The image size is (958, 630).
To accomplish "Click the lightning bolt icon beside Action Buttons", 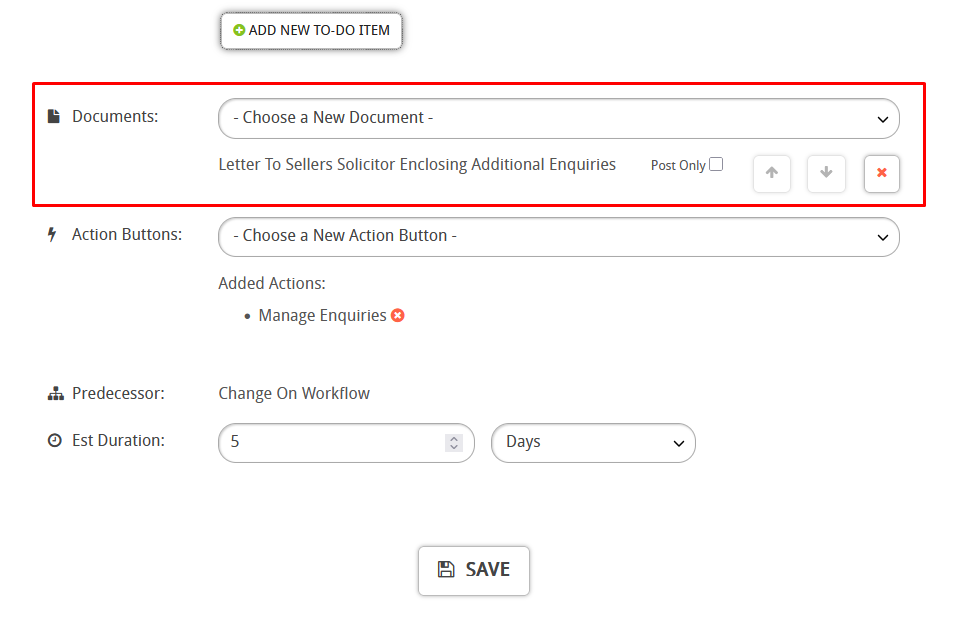I will tap(53, 235).
